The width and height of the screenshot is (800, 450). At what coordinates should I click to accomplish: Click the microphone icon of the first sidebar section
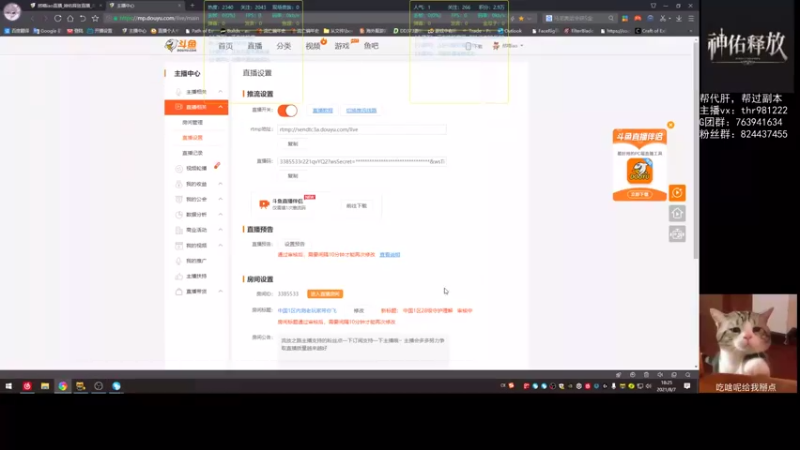179,92
